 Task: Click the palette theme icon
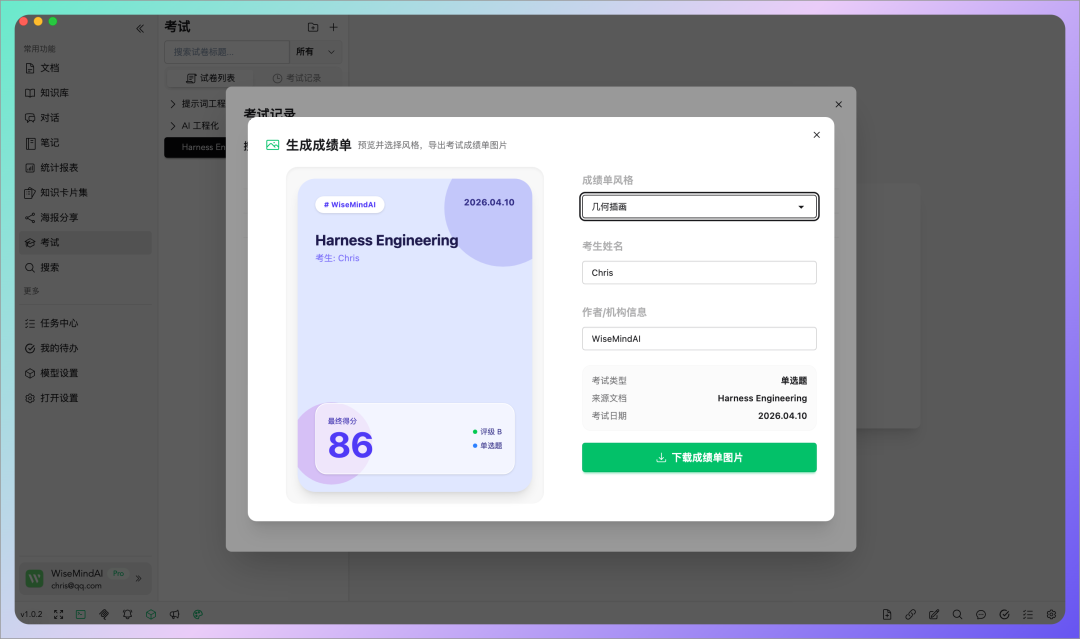[198, 614]
